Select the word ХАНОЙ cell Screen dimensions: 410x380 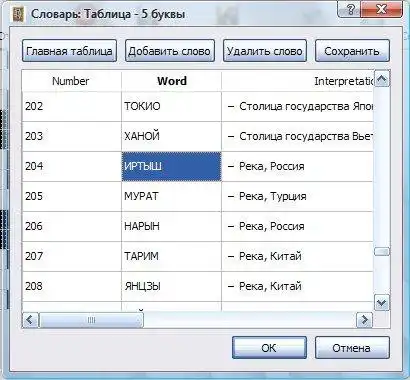point(171,136)
